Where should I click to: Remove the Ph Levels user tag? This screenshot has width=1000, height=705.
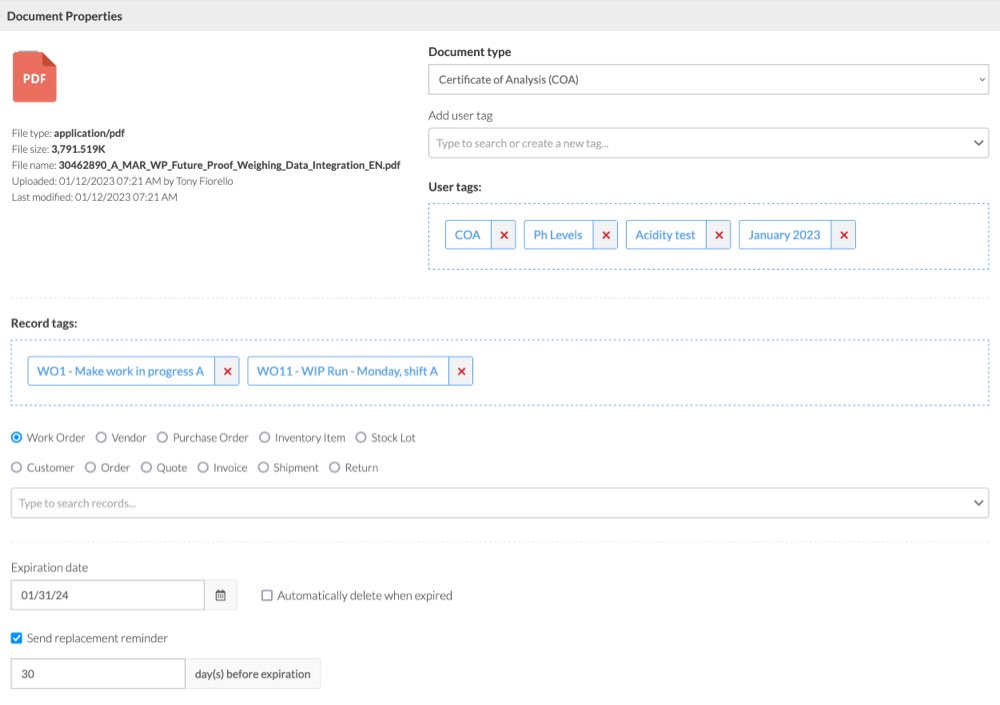tap(605, 235)
